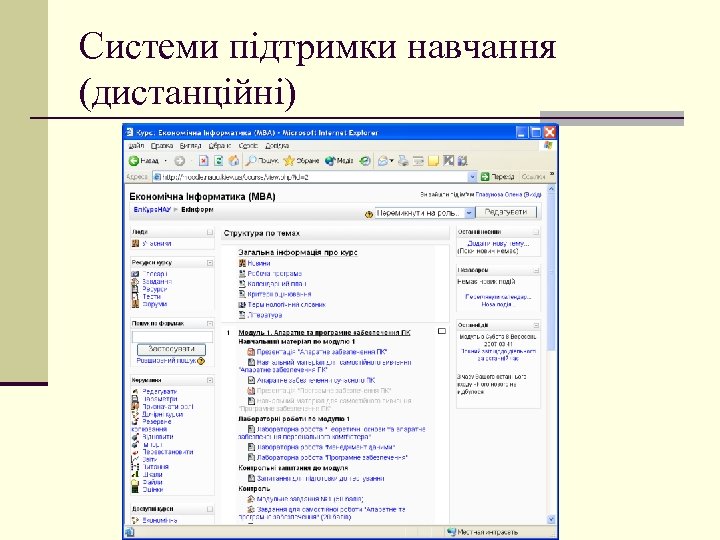Click the icon beside Термінологічний словник

tap(242, 304)
